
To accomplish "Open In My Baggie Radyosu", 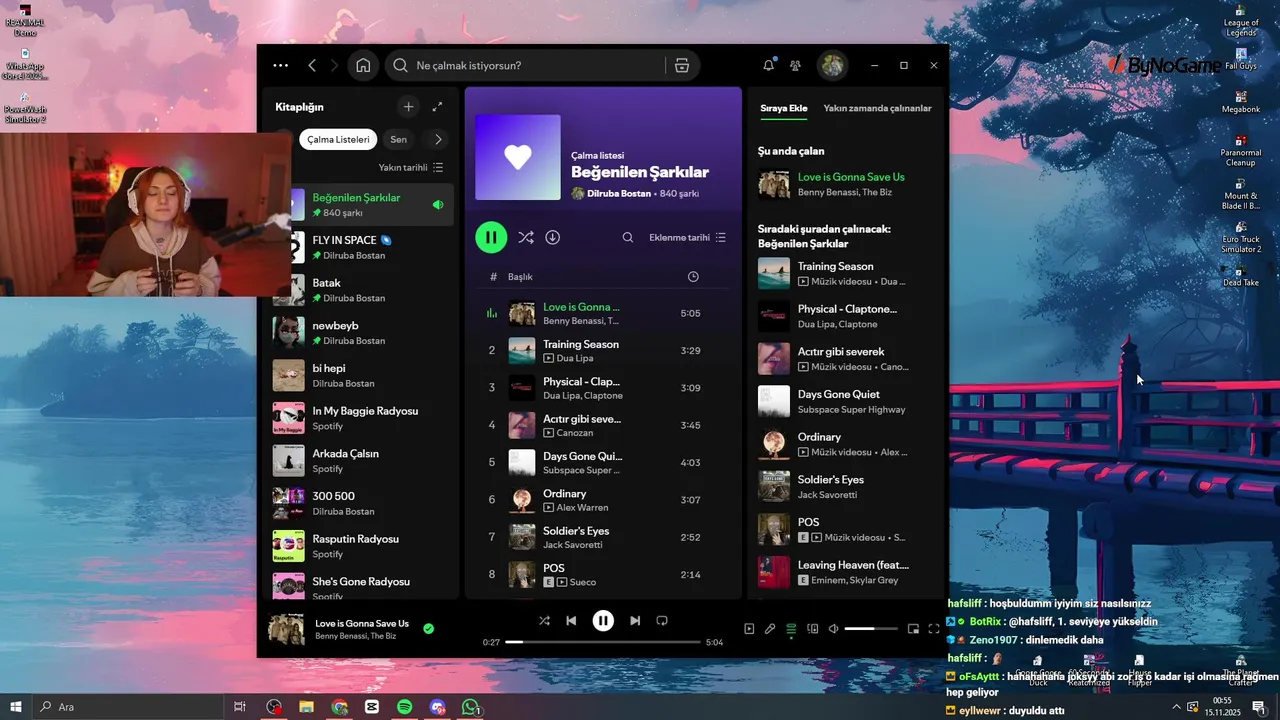I will pyautogui.click(x=361, y=418).
